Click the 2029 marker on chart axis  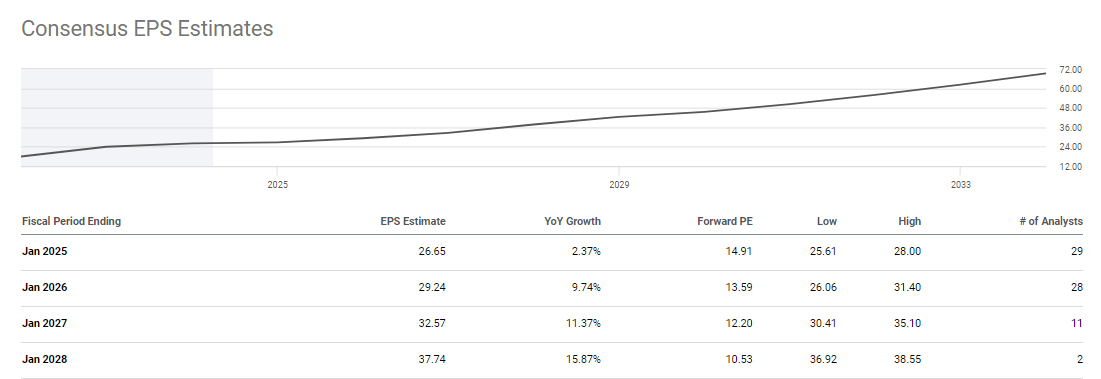(619, 185)
